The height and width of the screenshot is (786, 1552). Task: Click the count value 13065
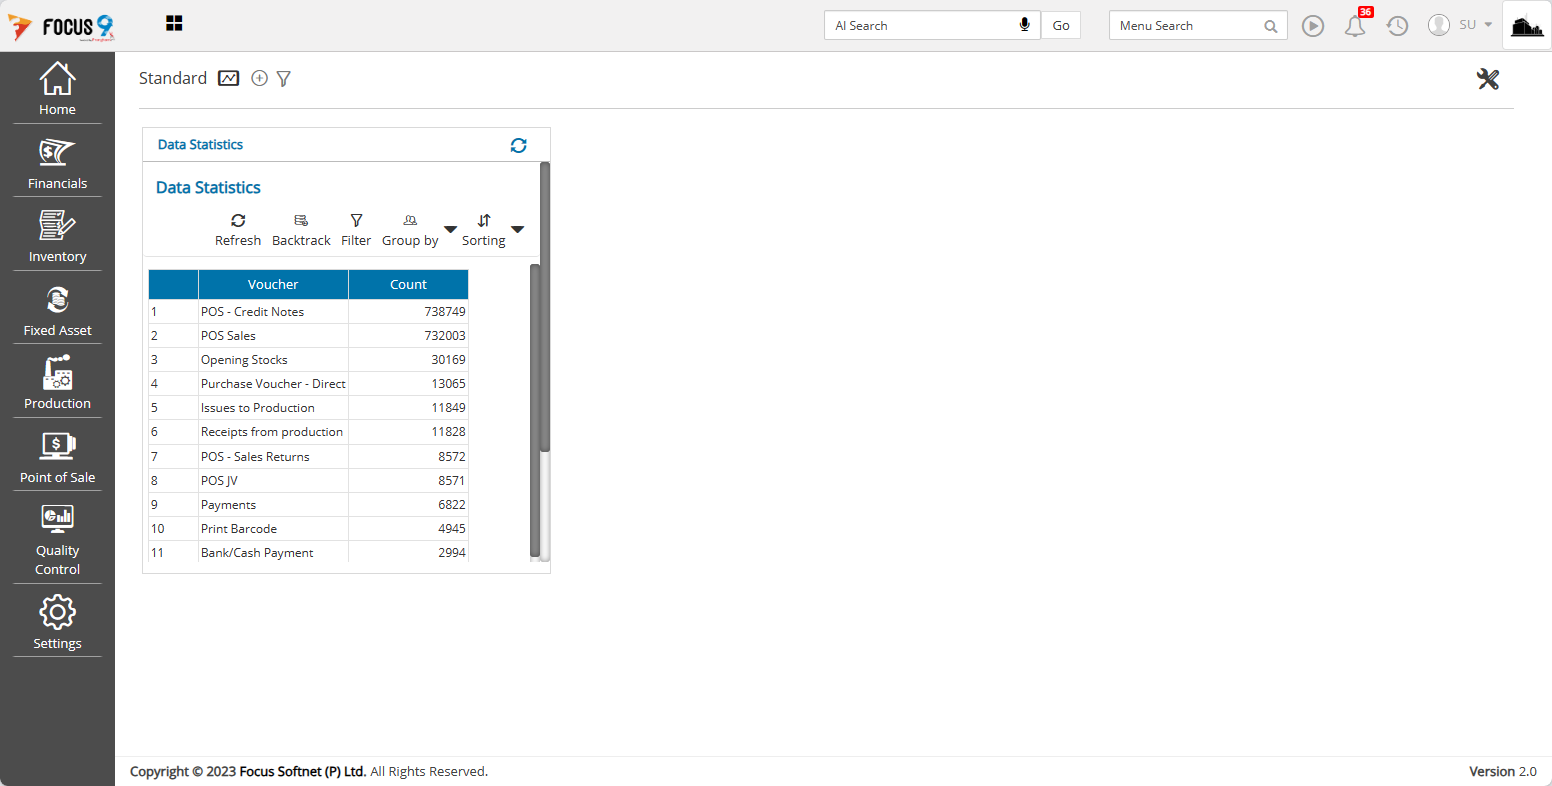(448, 384)
